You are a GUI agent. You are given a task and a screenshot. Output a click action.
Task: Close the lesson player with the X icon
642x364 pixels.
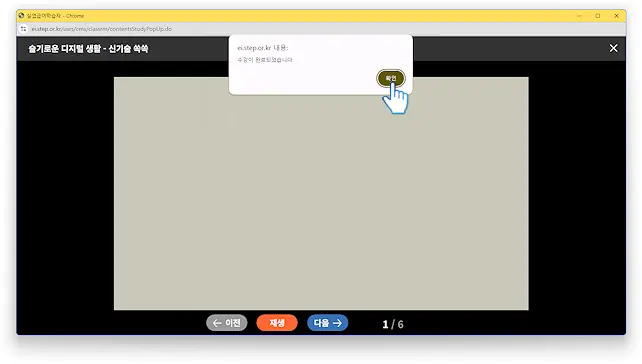point(613,48)
